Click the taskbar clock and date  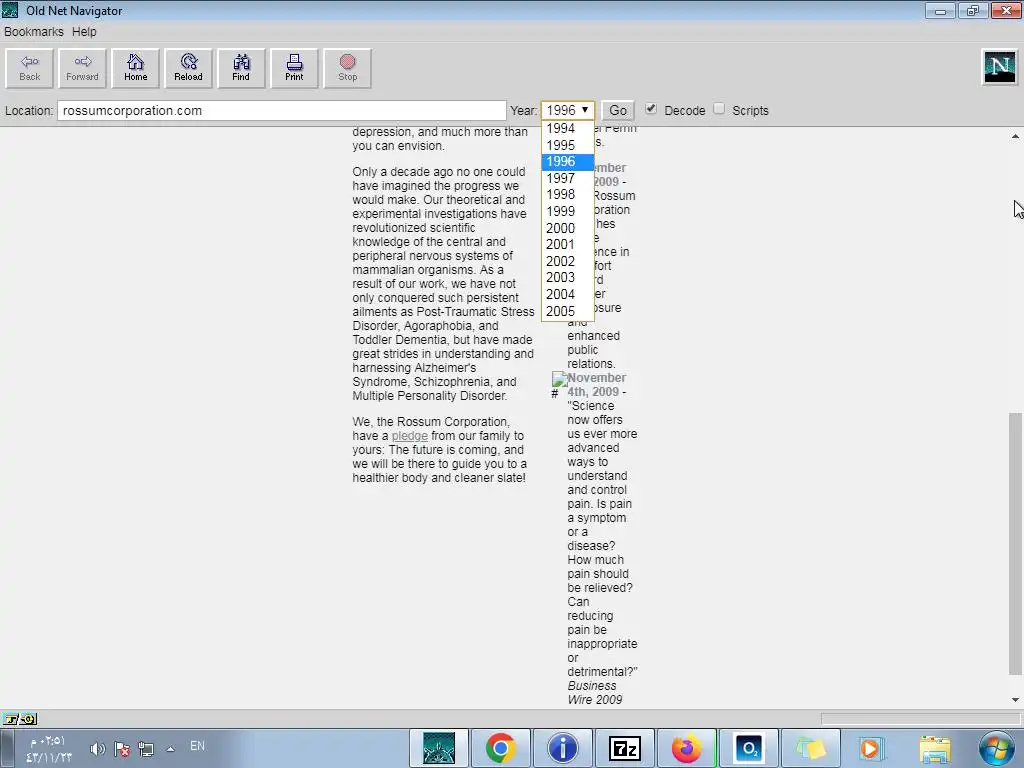pyautogui.click(x=48, y=749)
